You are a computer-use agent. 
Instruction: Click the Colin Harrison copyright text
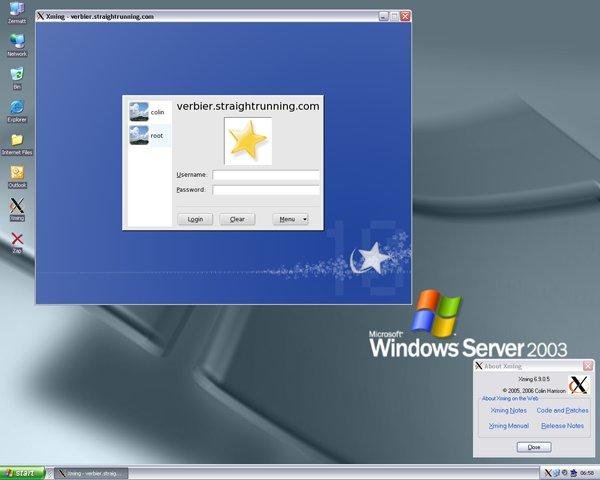(x=534, y=391)
